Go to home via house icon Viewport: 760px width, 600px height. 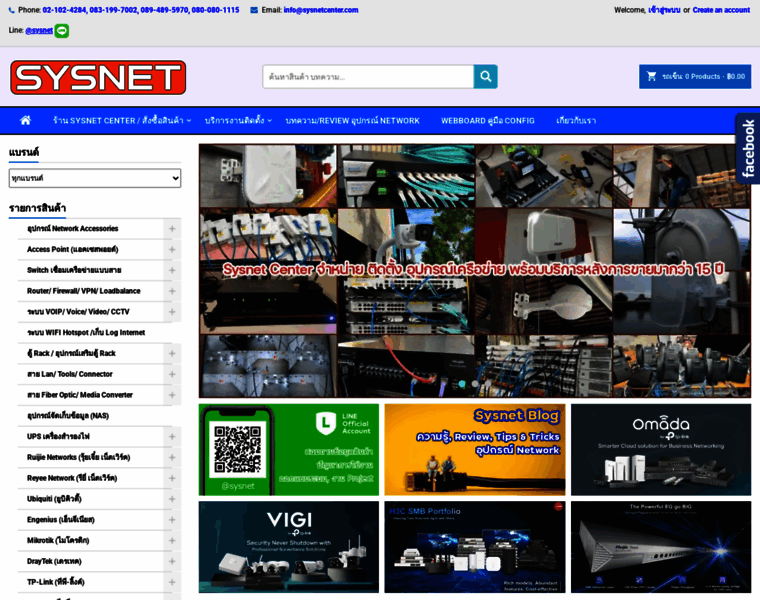tap(25, 120)
